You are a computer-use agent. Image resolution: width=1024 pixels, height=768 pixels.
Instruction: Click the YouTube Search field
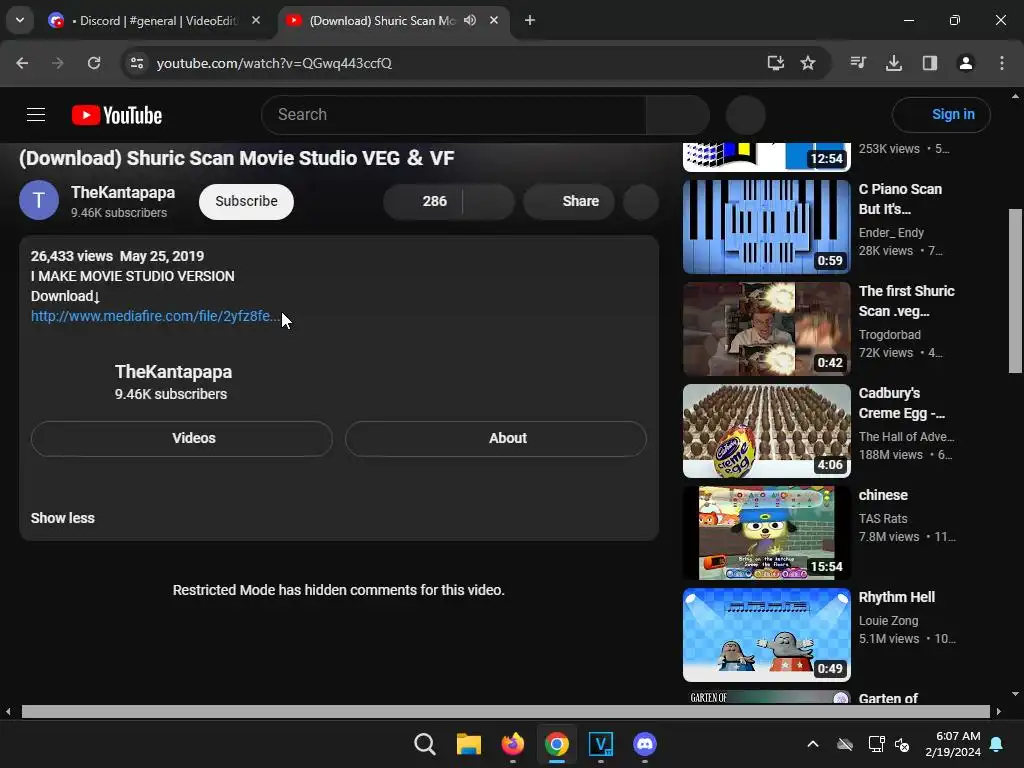(454, 115)
